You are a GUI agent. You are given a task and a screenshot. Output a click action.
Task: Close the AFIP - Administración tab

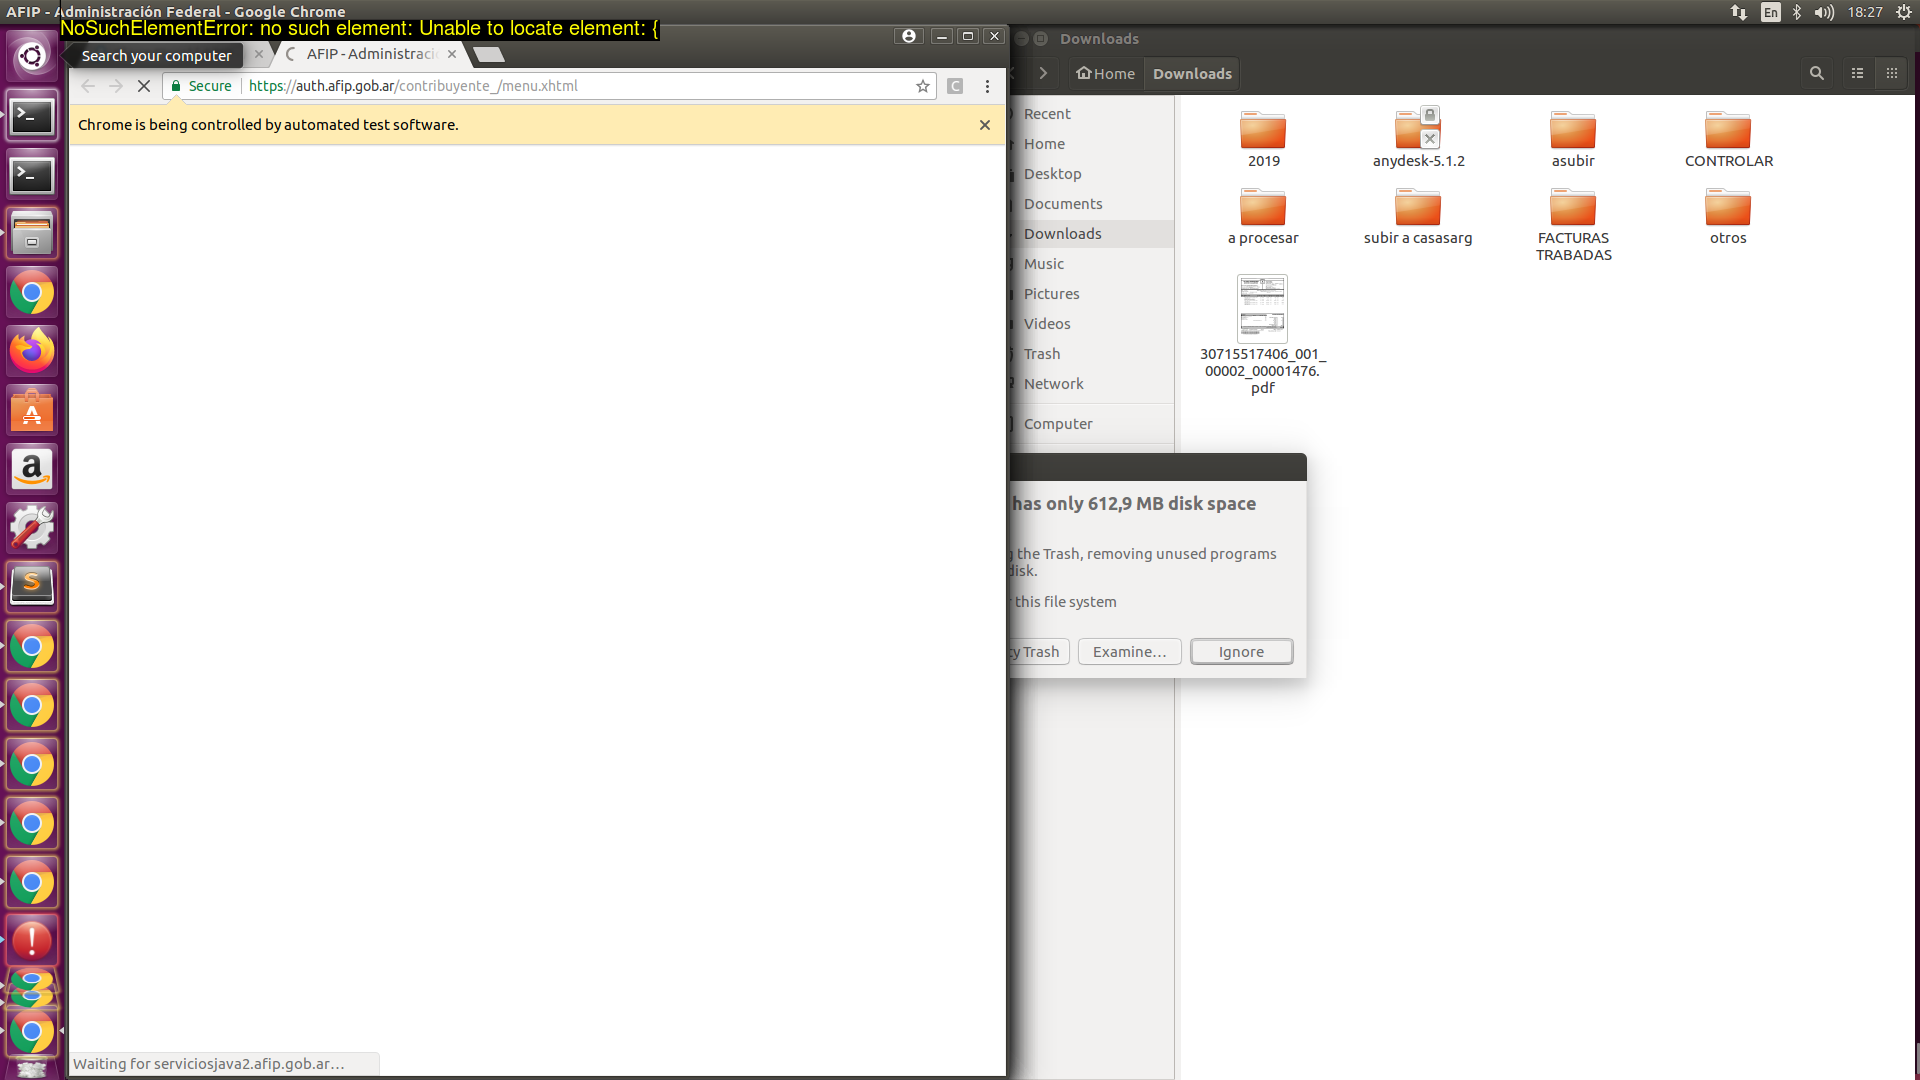click(452, 54)
